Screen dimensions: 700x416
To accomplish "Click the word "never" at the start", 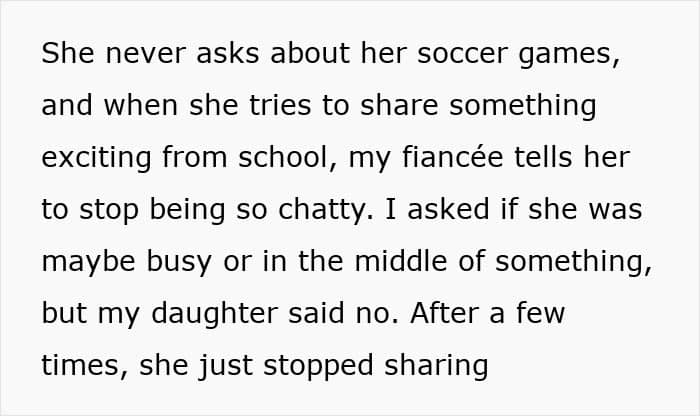I will [x=145, y=54].
